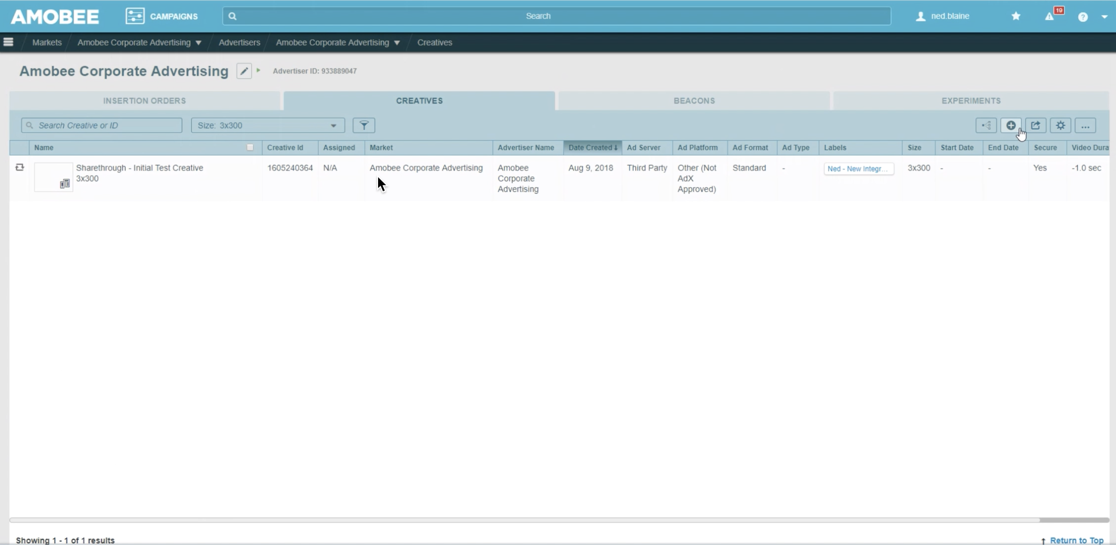Expand the small arrow beside edit pencil
This screenshot has width=1116, height=545.
pyautogui.click(x=259, y=70)
